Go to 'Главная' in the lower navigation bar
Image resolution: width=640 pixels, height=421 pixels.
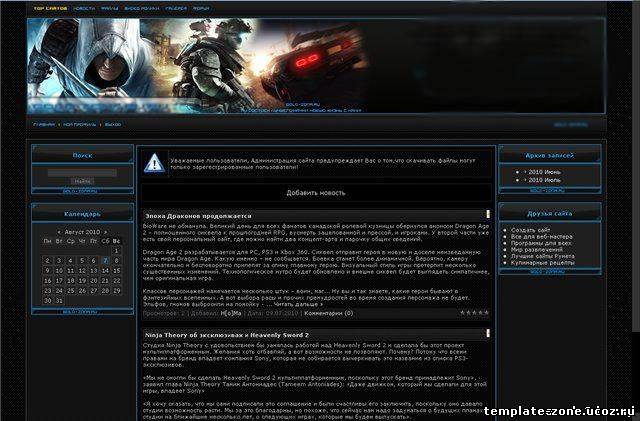44,125
